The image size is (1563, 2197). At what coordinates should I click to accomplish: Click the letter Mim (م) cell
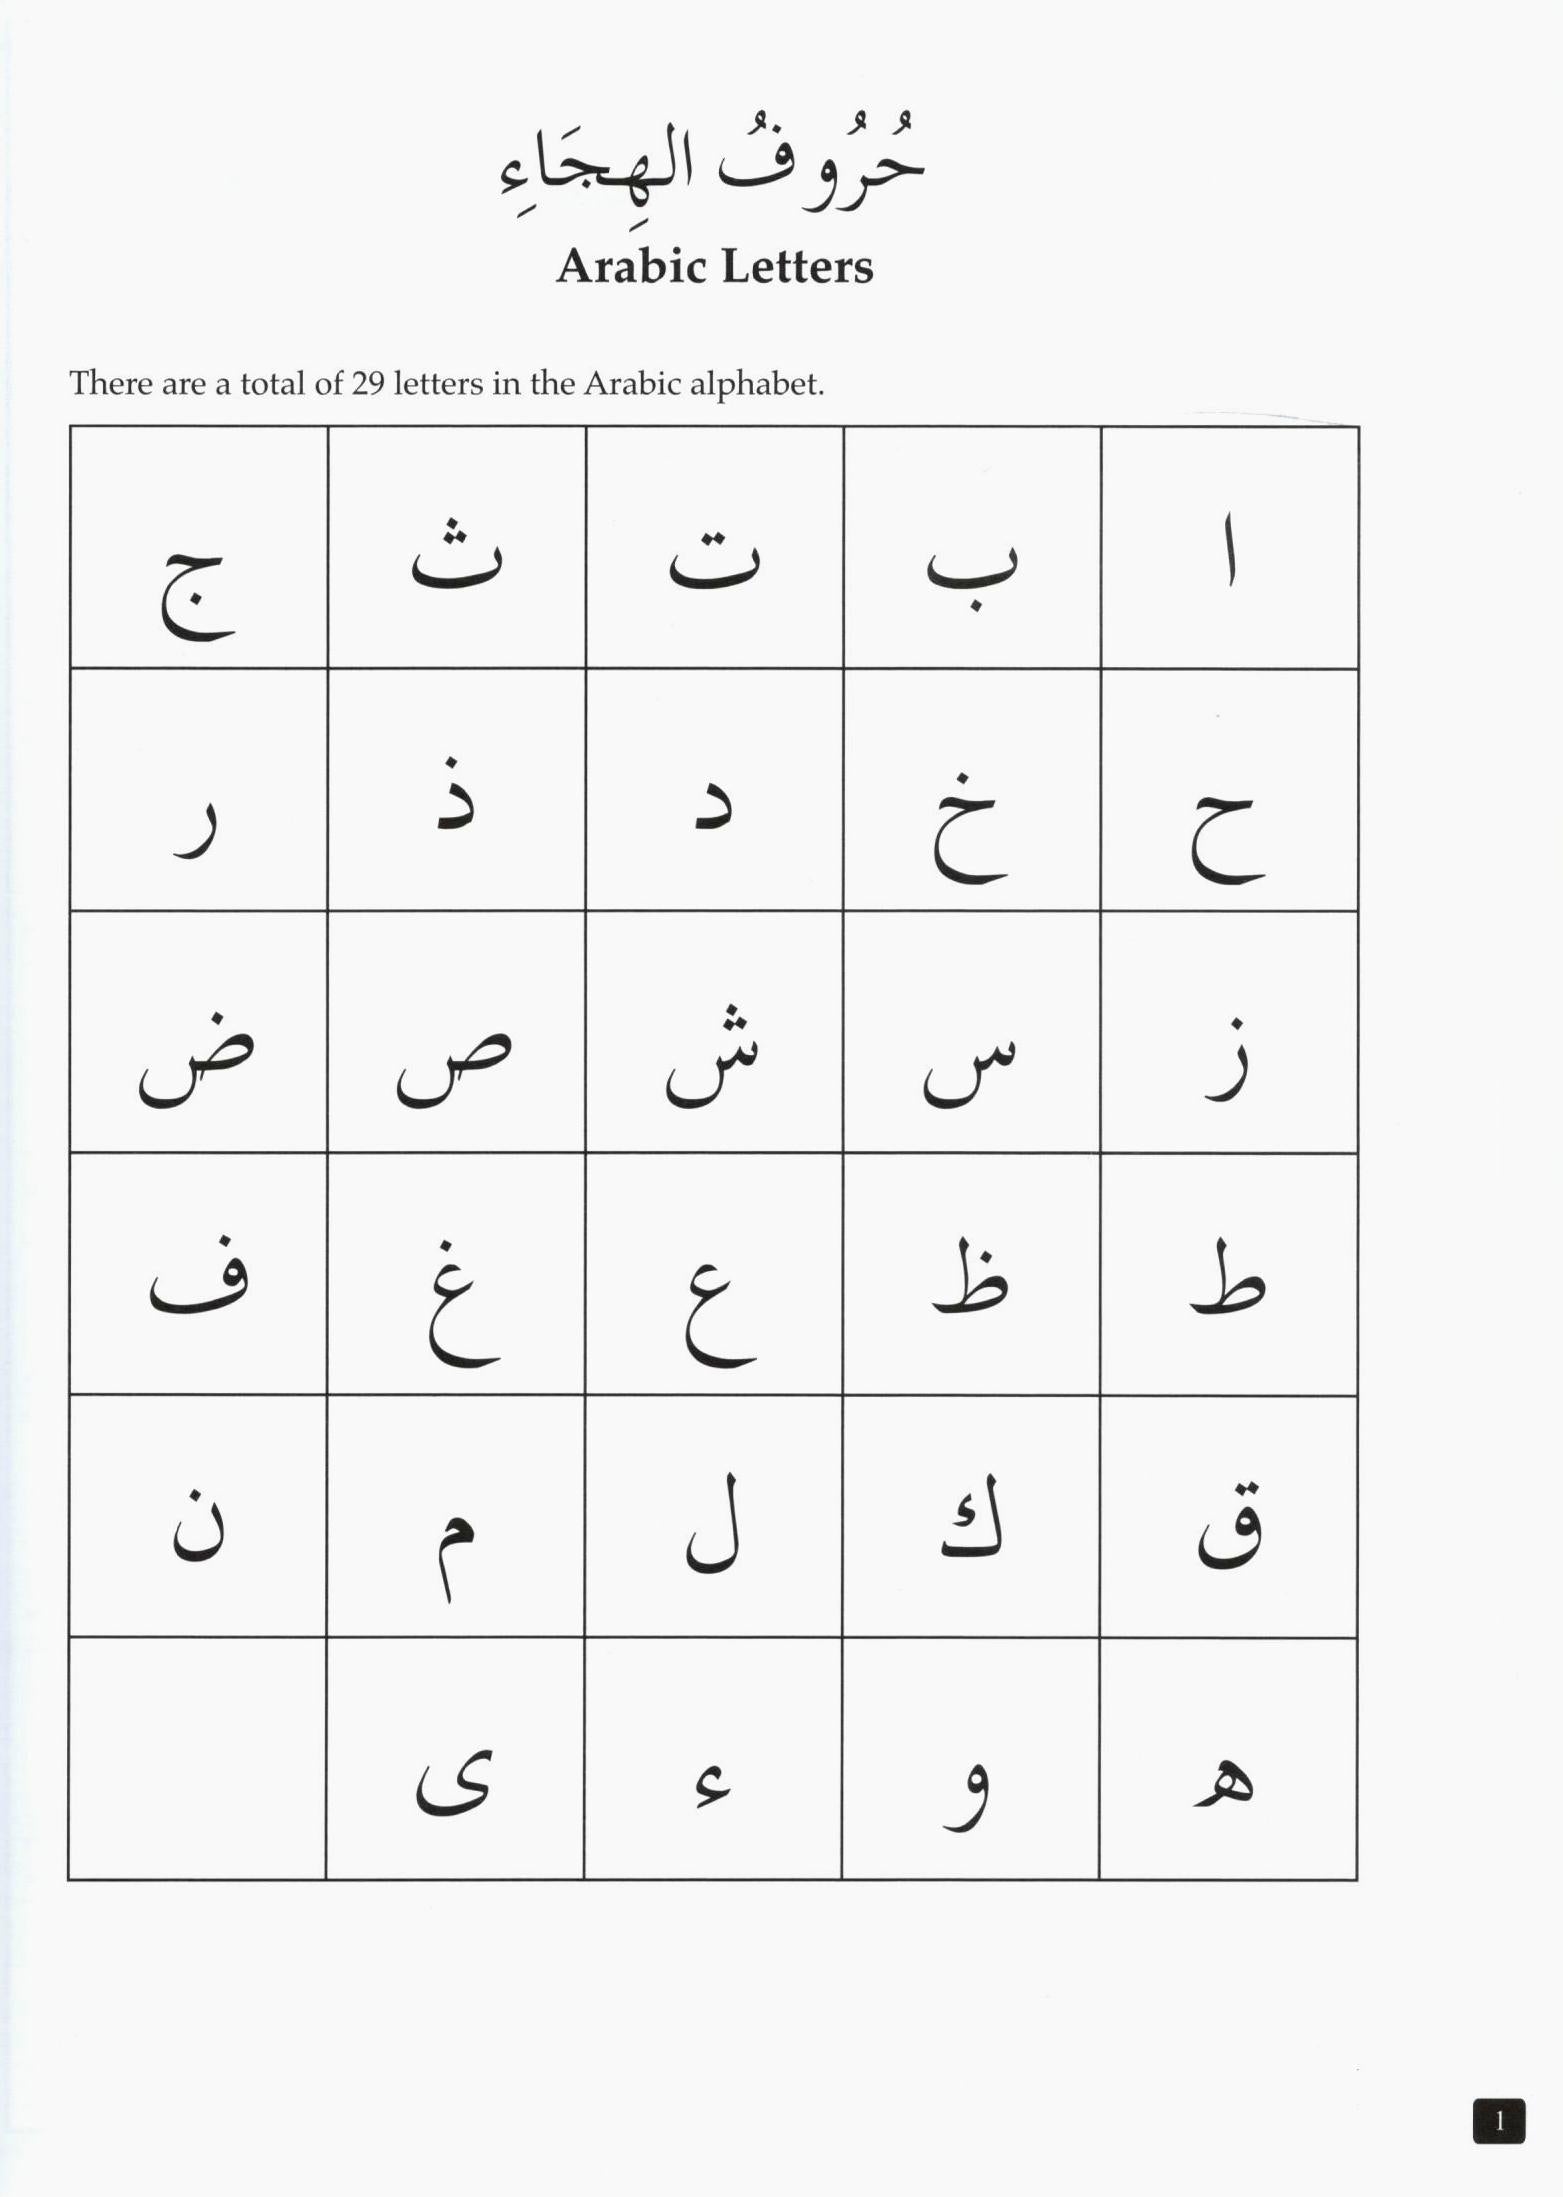(457, 1516)
